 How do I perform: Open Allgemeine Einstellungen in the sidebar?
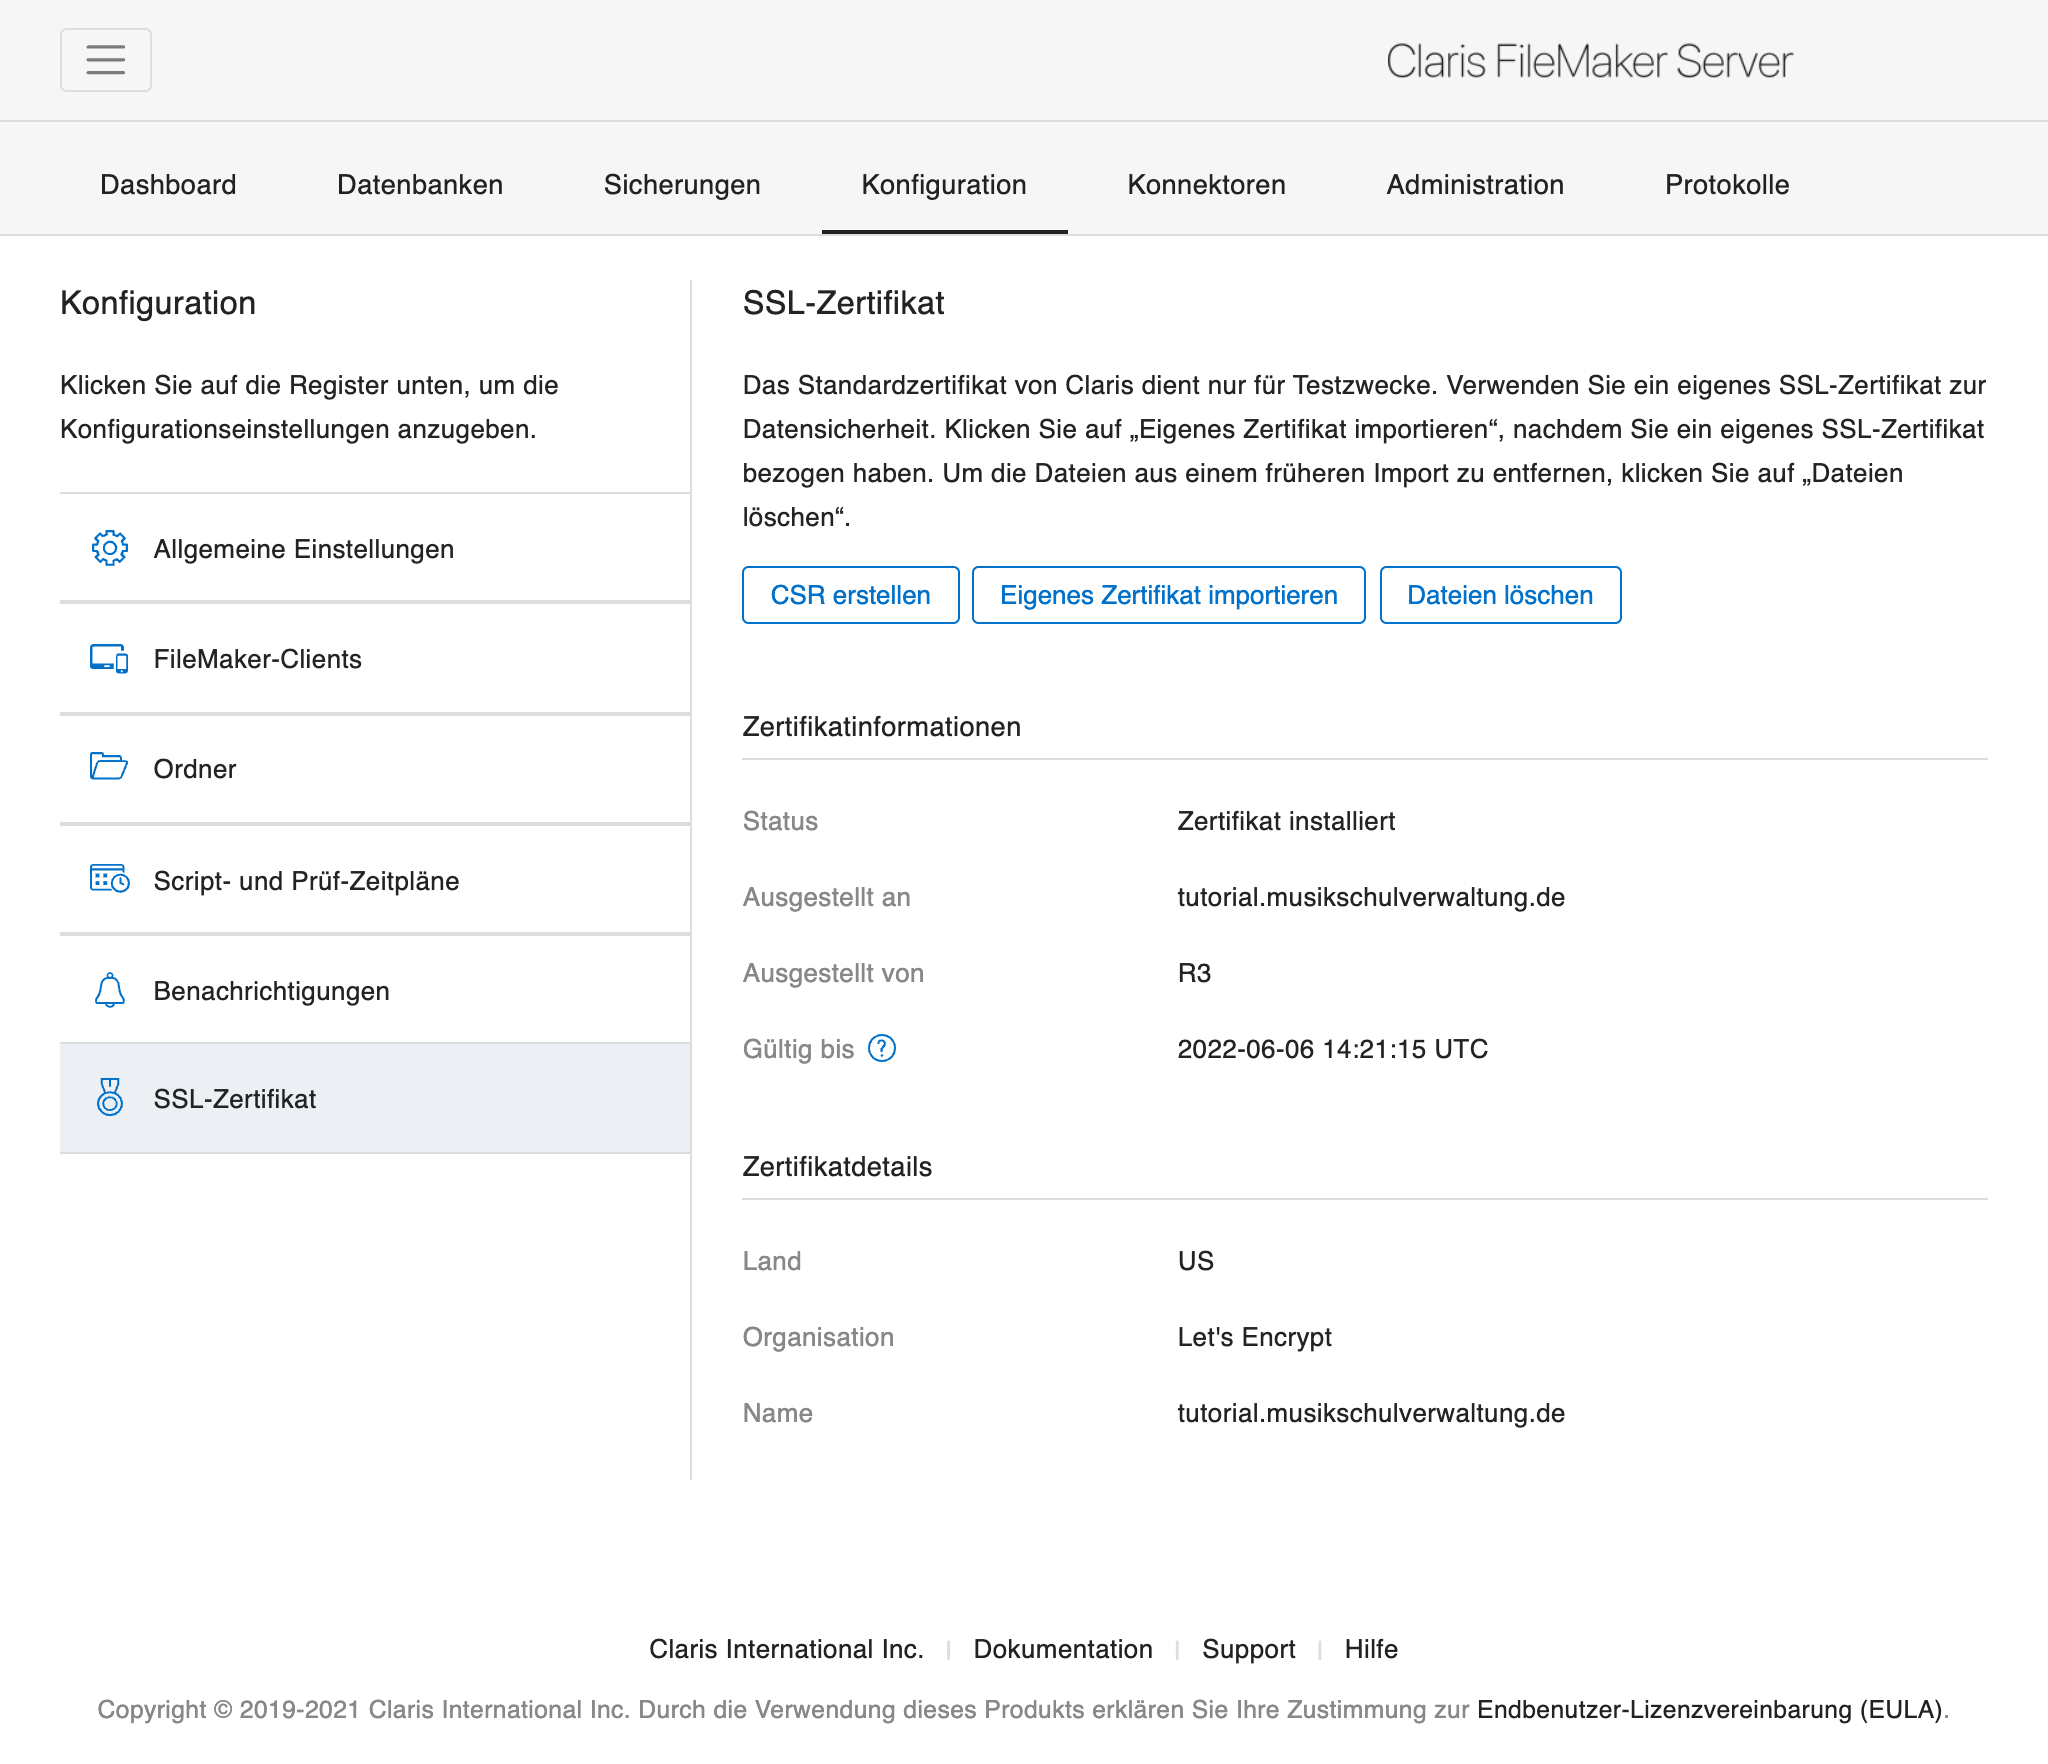pyautogui.click(x=375, y=548)
